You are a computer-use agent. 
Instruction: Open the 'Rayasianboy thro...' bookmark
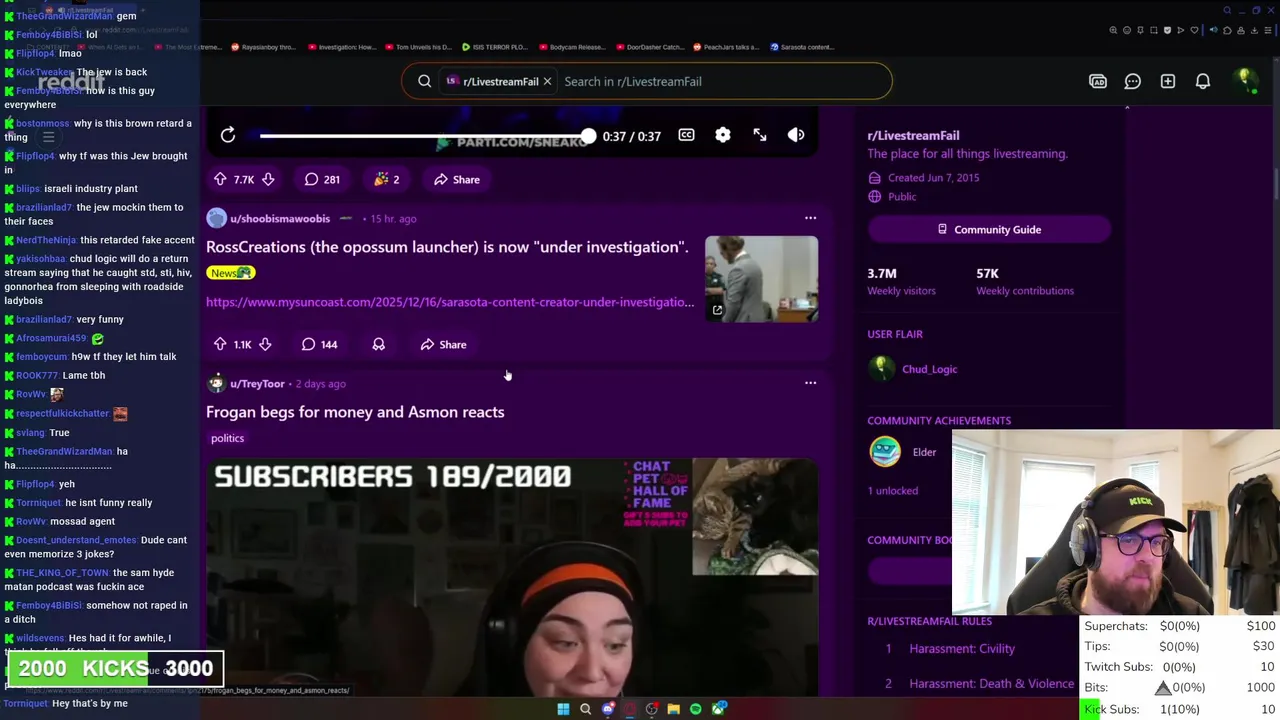coord(264,47)
